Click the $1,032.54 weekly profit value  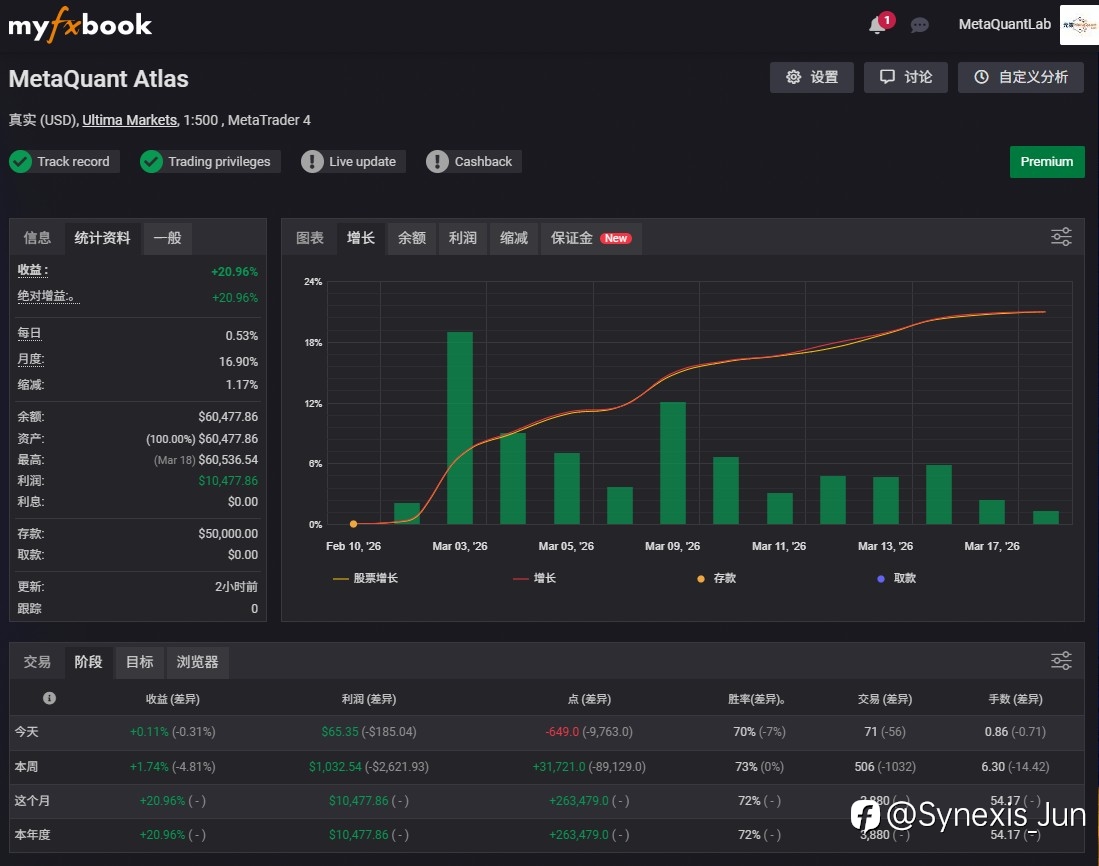click(x=335, y=767)
